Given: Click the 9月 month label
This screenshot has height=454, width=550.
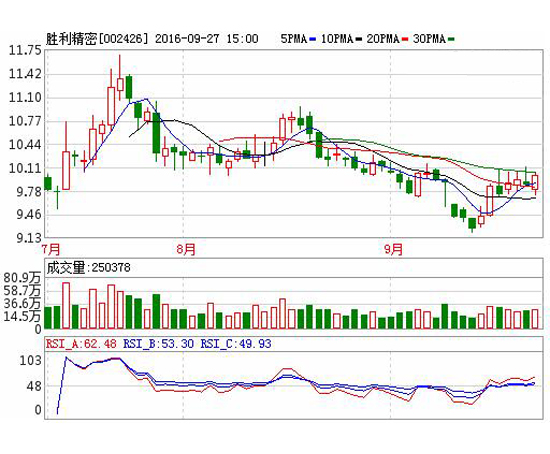Looking at the screenshot, I should (393, 249).
